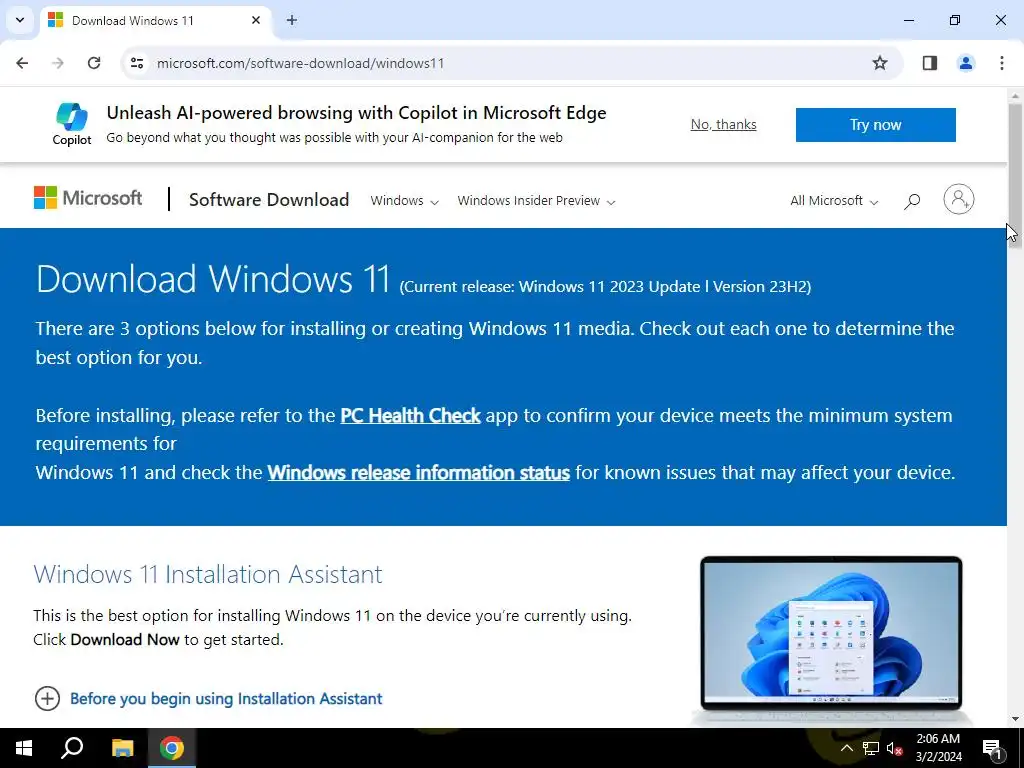Restore down the Chrome window

click(955, 20)
